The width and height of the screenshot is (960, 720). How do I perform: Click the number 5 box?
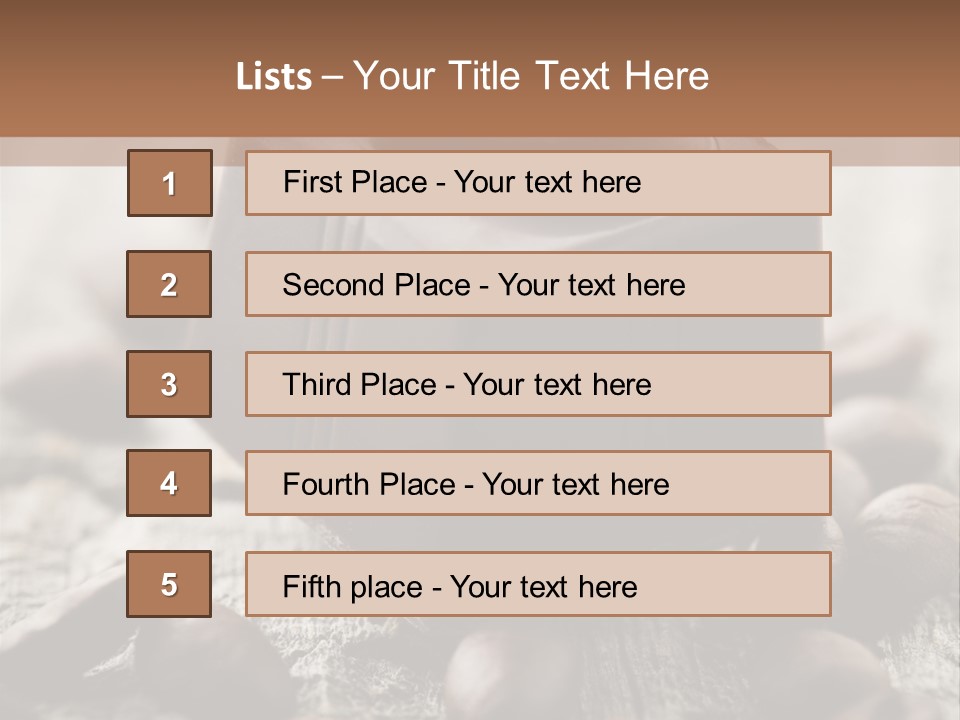[170, 584]
